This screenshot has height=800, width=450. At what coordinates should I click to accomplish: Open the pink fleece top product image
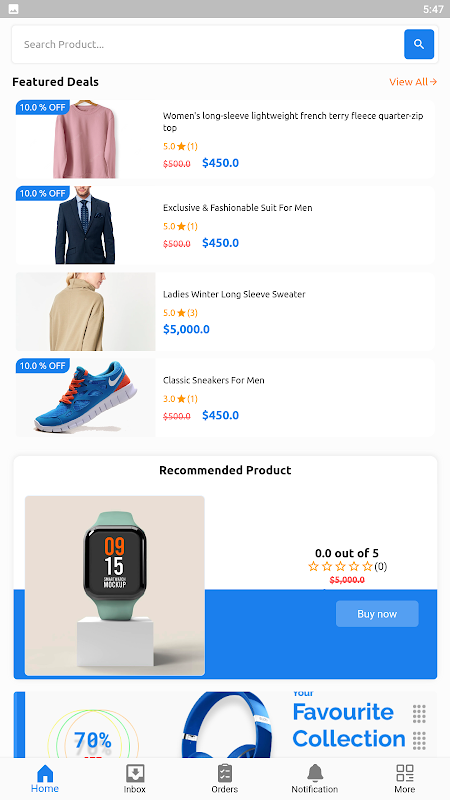(x=85, y=139)
